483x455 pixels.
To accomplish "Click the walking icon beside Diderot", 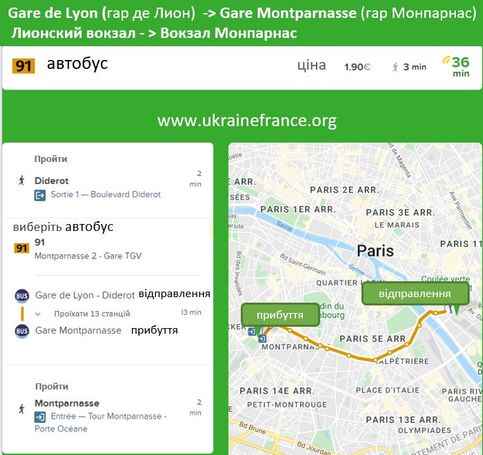I will tap(22, 180).
